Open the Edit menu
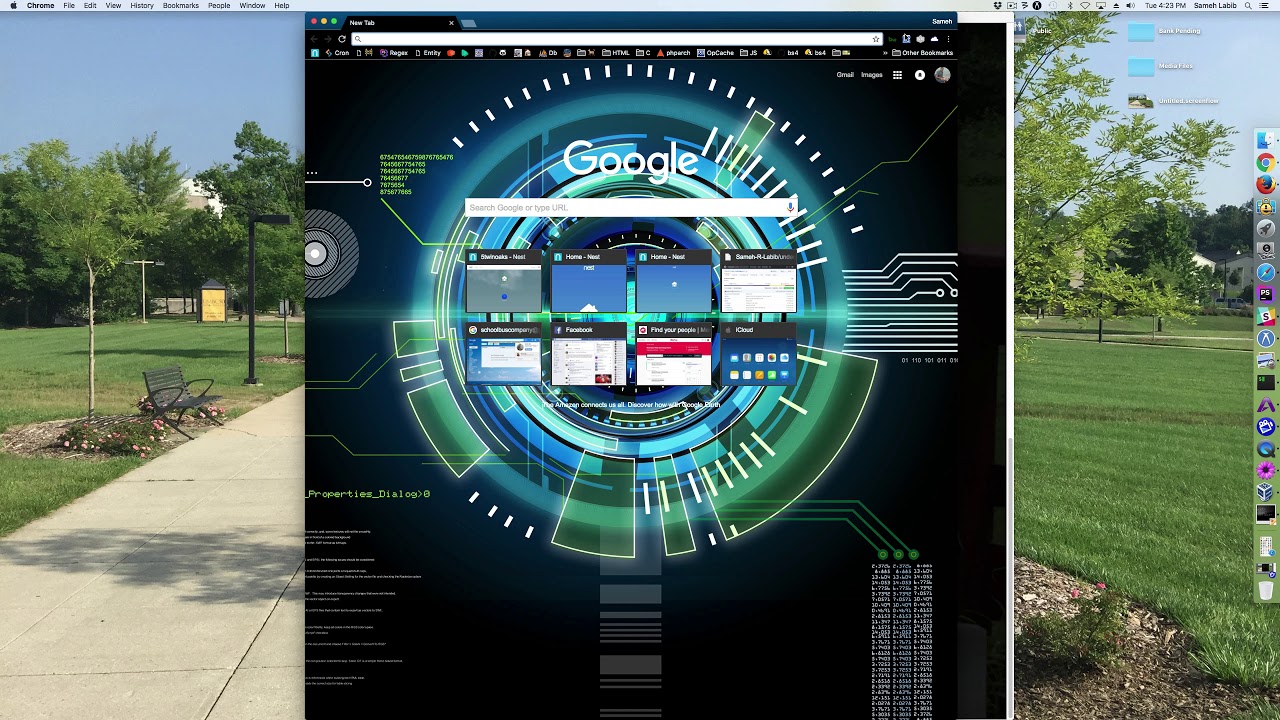Screen dimensions: 1280x720 [90, 6]
